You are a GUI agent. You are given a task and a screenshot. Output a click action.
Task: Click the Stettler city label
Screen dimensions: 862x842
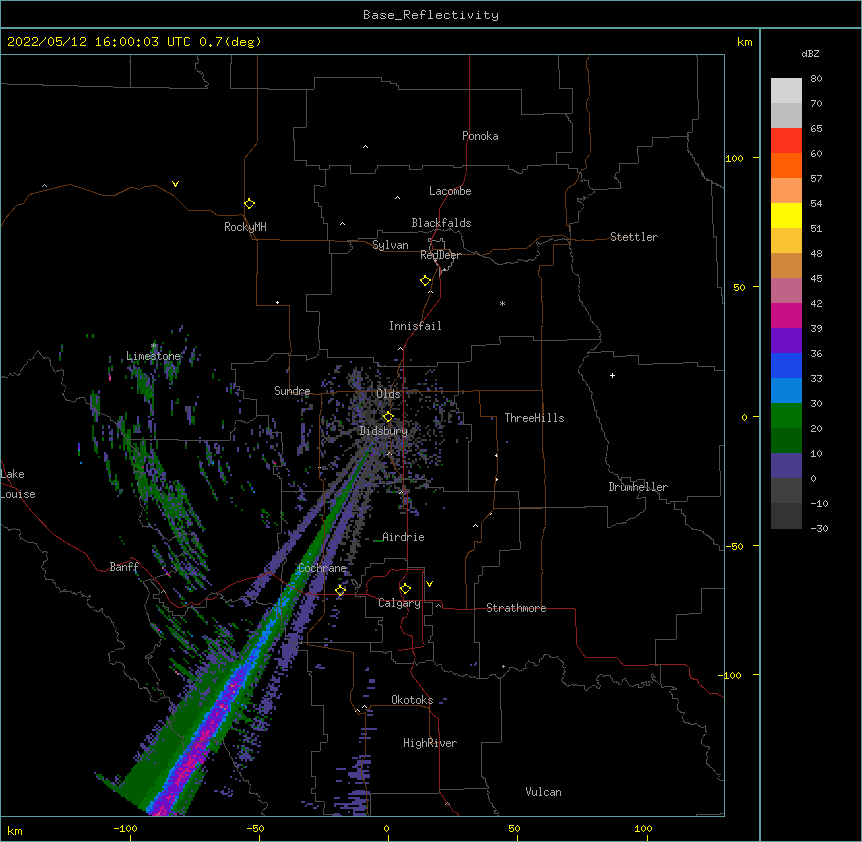[x=634, y=237]
